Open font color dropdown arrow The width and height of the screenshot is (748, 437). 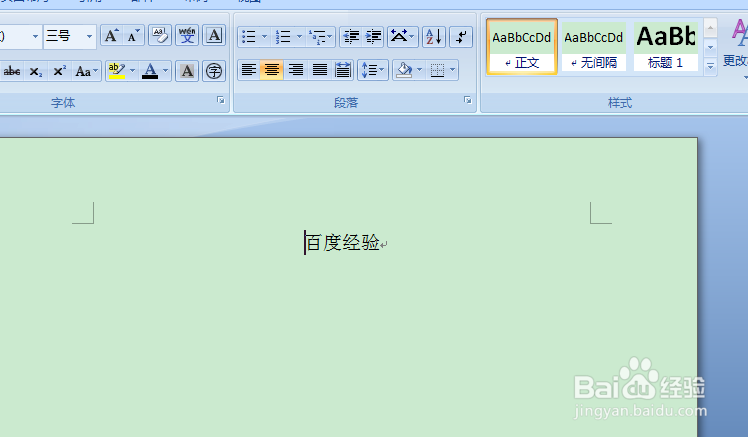pos(166,71)
